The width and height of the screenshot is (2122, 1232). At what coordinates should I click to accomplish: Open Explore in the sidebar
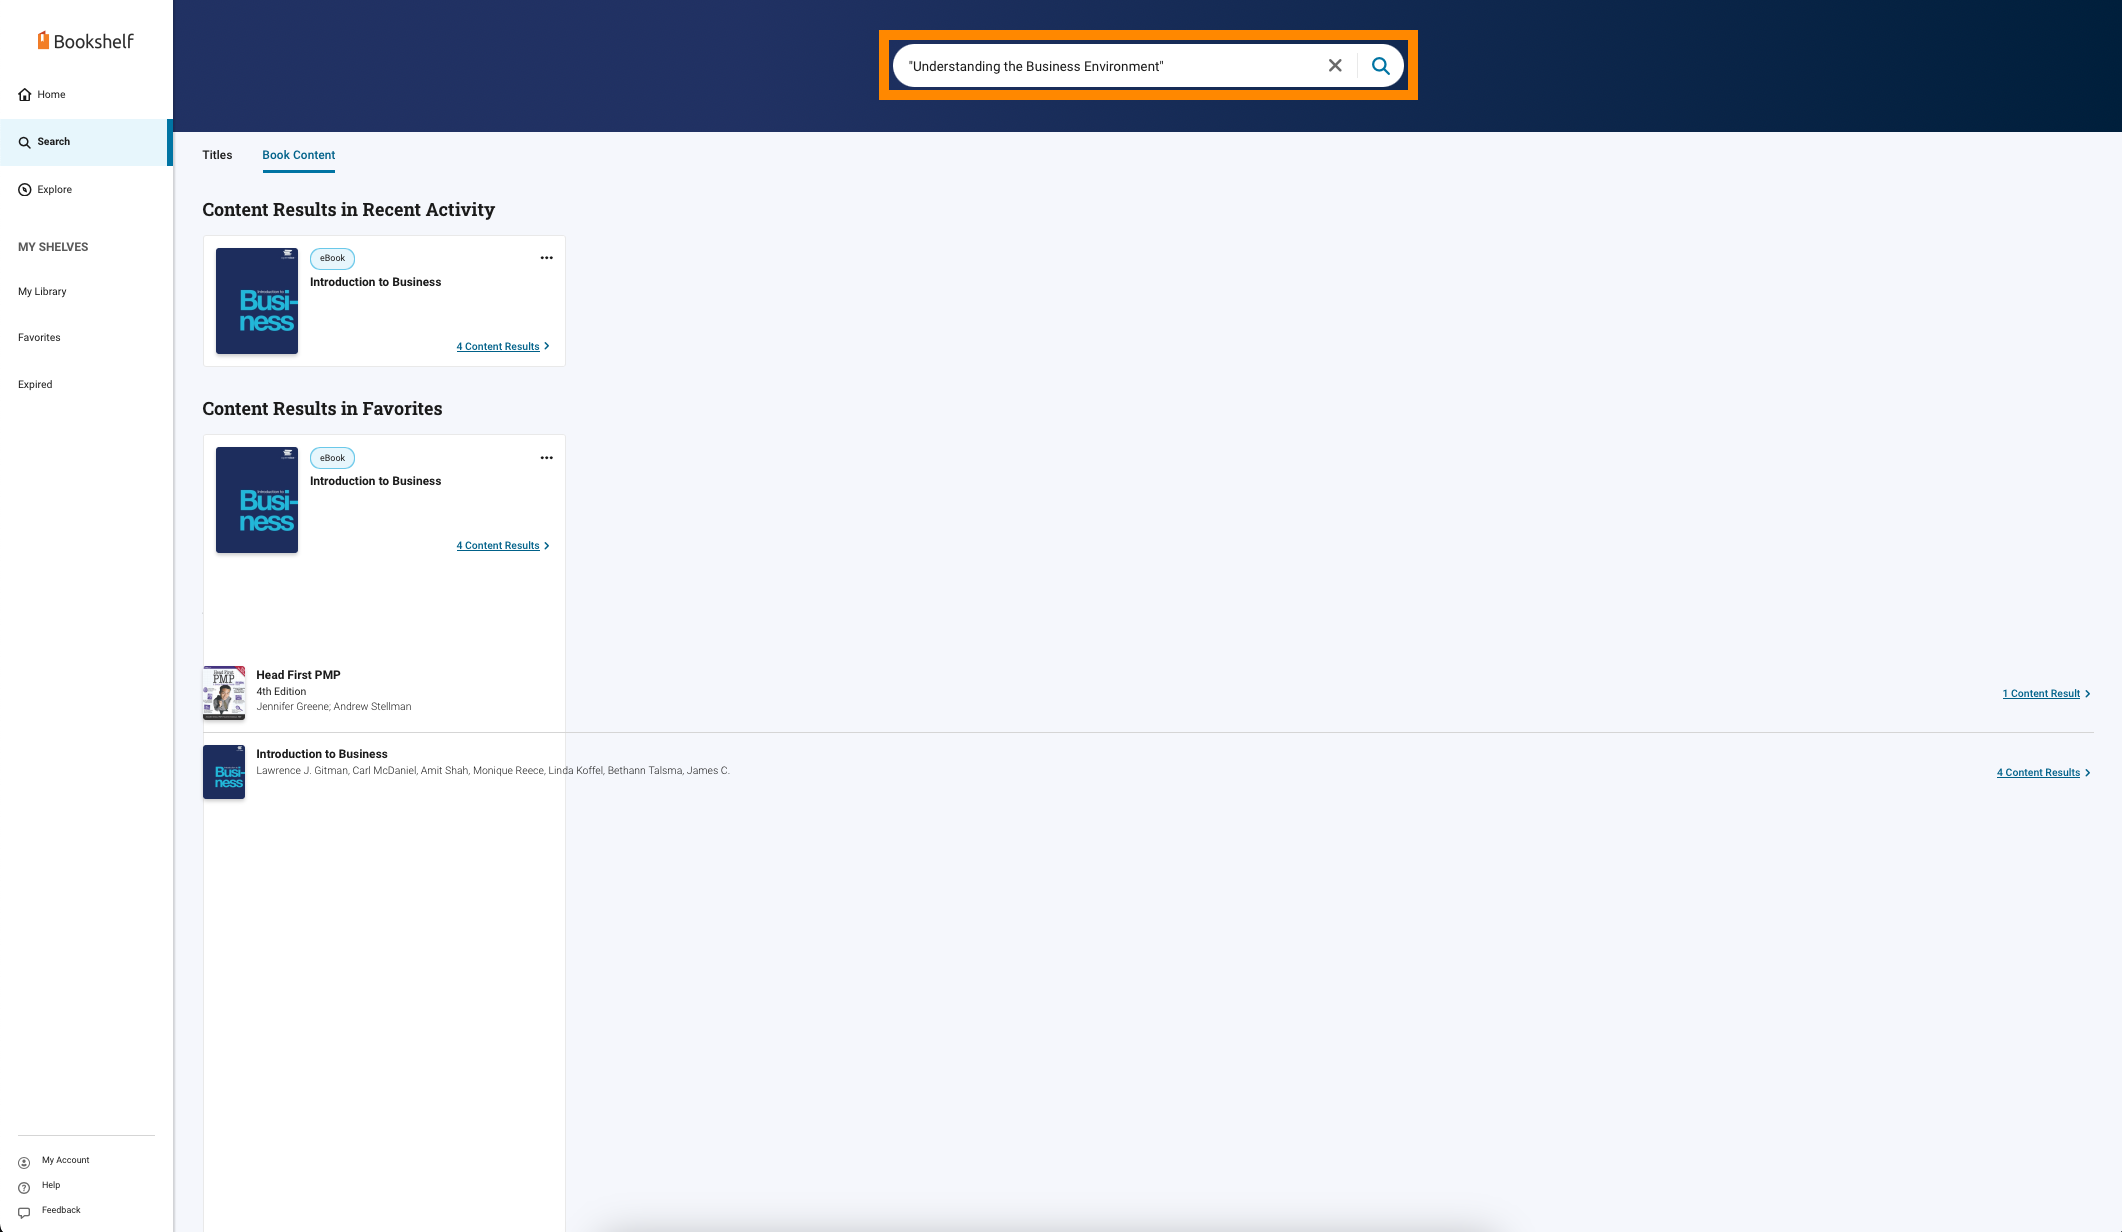point(54,190)
